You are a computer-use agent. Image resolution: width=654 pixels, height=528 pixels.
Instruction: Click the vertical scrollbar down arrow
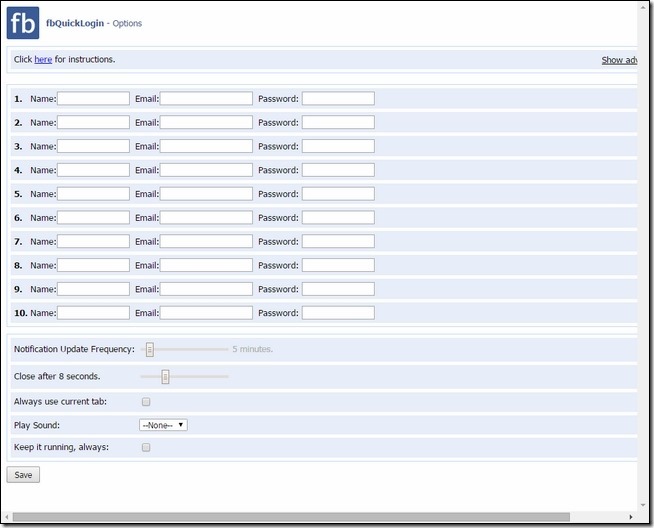(643, 505)
